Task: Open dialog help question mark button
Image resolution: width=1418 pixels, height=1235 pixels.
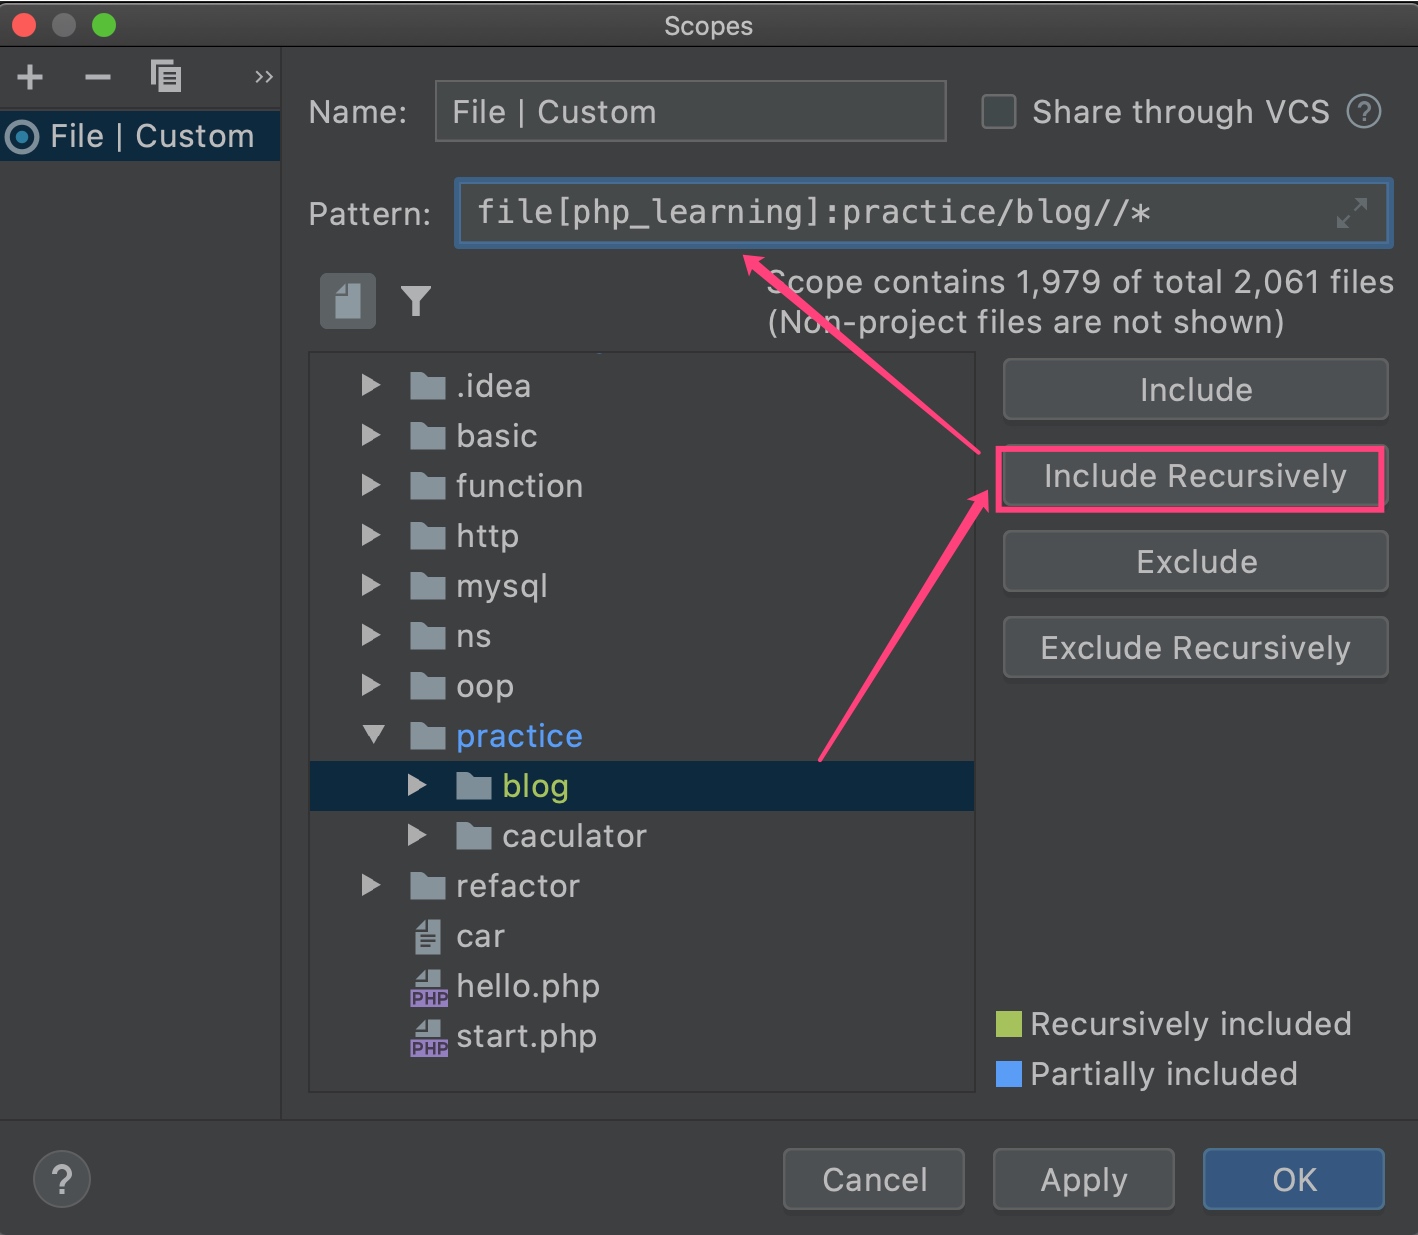Action: [x=62, y=1179]
